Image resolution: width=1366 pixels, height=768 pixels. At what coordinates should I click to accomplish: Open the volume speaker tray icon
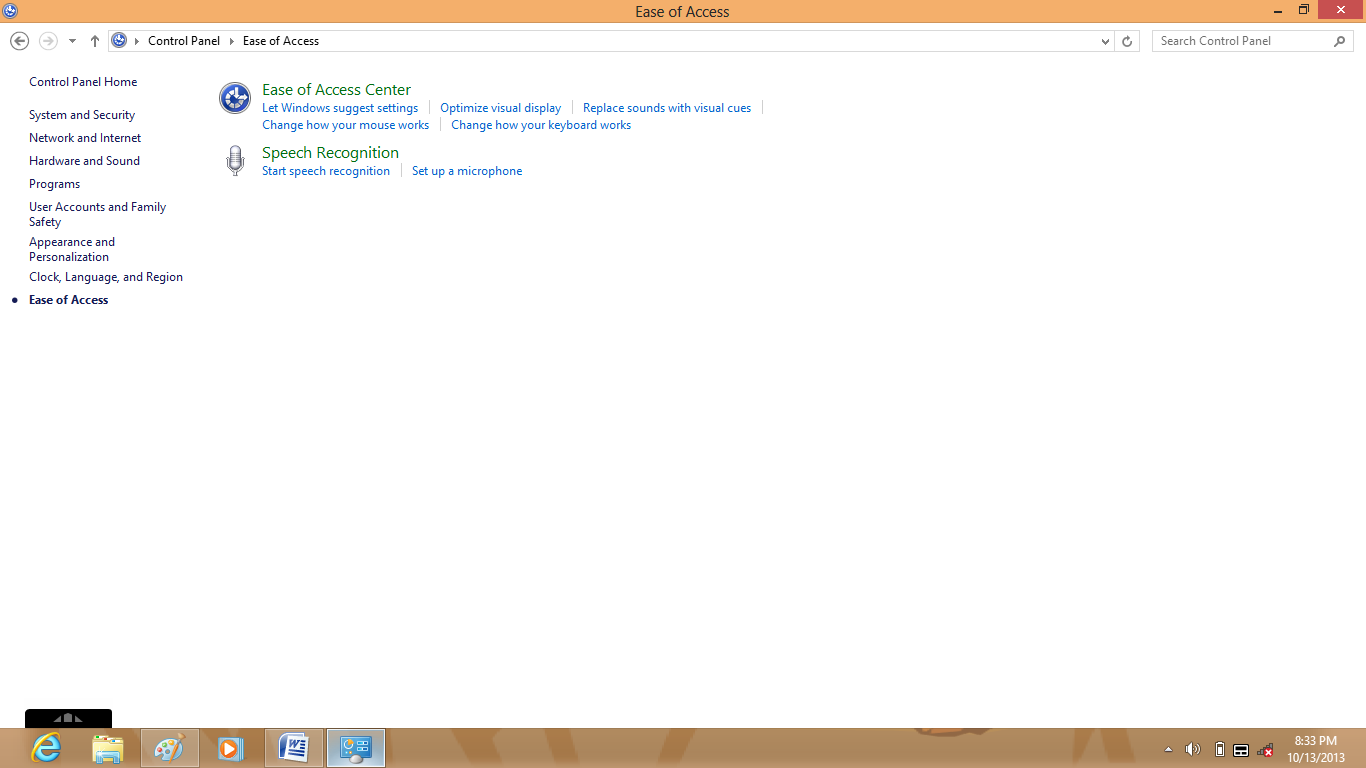(x=1192, y=749)
